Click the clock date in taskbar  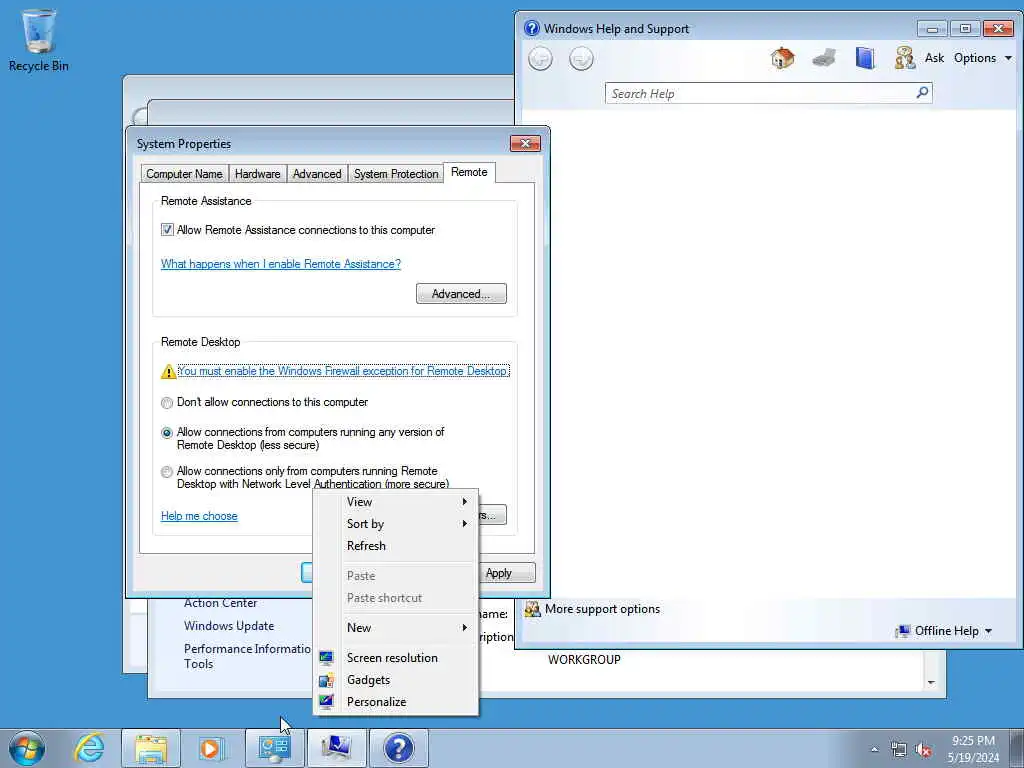973,749
